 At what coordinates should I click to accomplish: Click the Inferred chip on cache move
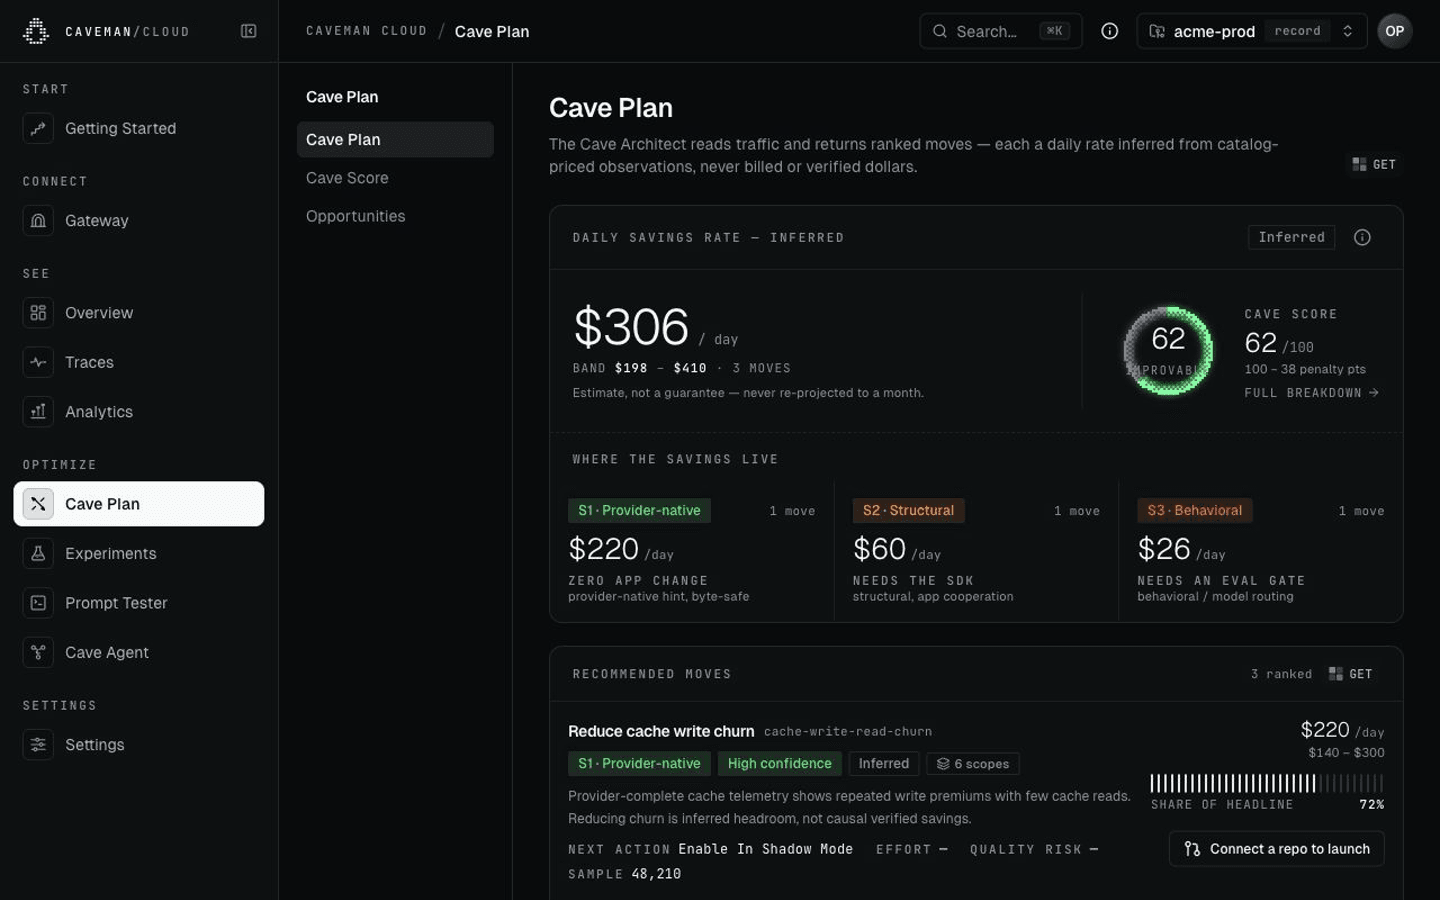point(884,763)
